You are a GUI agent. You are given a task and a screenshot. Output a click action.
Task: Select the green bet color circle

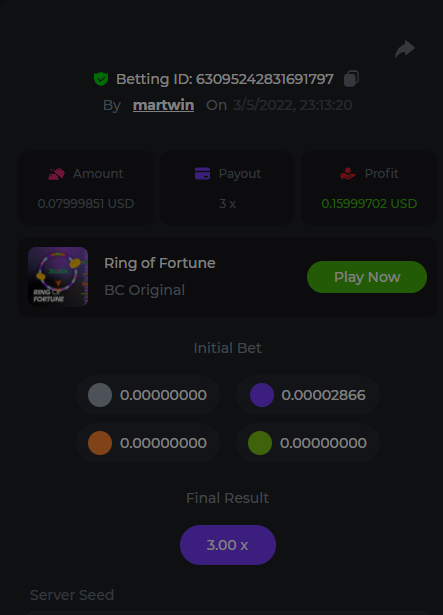tap(260, 443)
